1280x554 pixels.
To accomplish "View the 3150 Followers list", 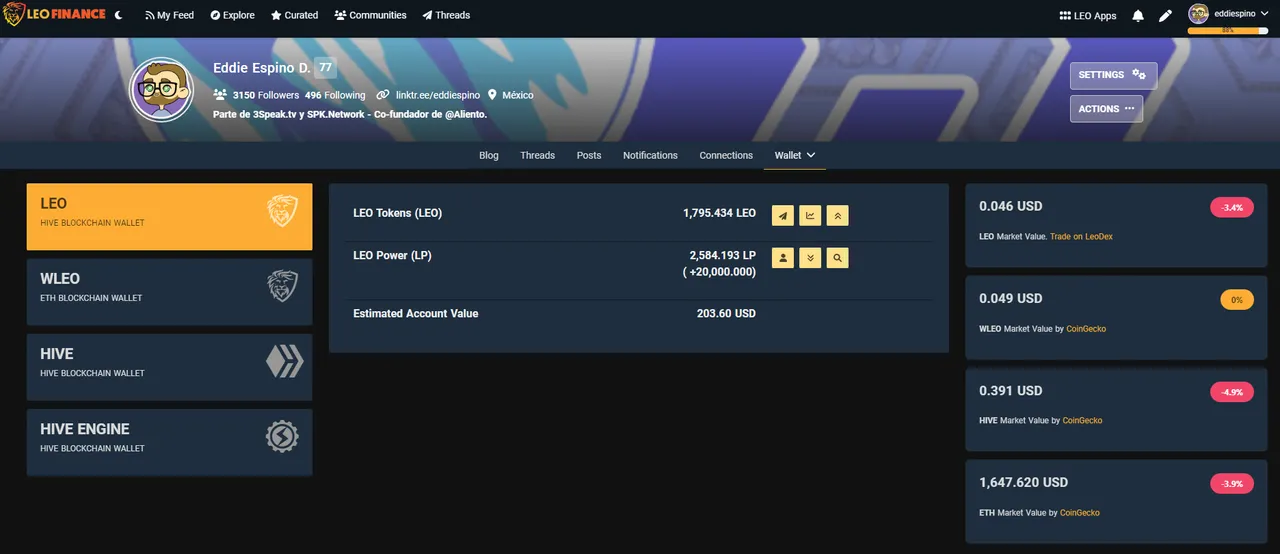I will (x=256, y=95).
